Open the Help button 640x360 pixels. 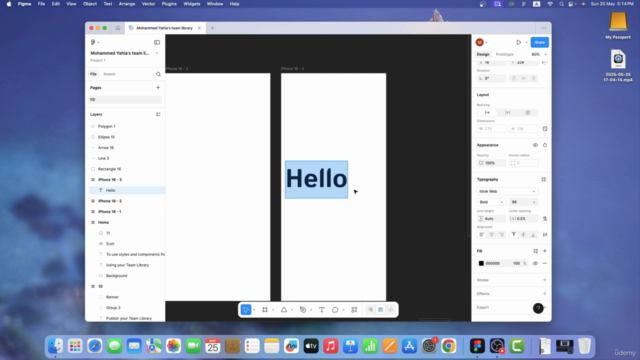[x=538, y=308]
